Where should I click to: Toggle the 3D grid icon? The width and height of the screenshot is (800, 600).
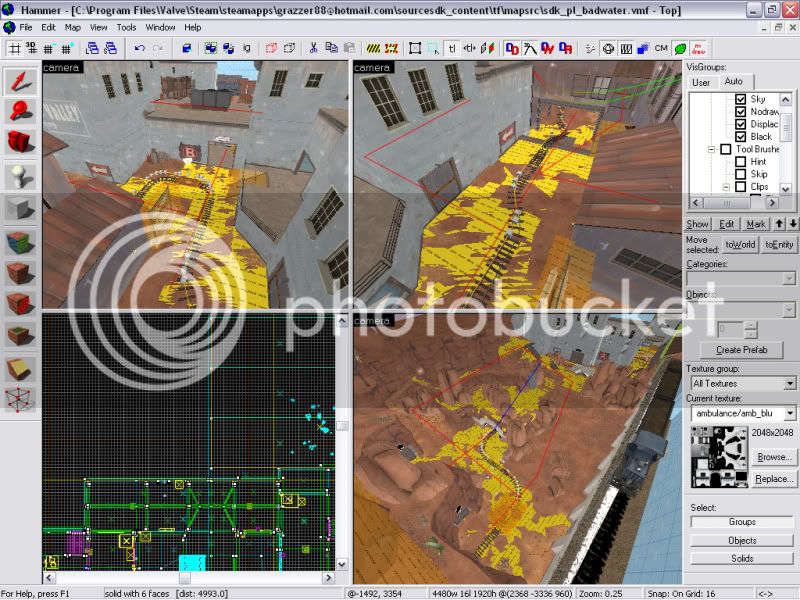point(32,48)
